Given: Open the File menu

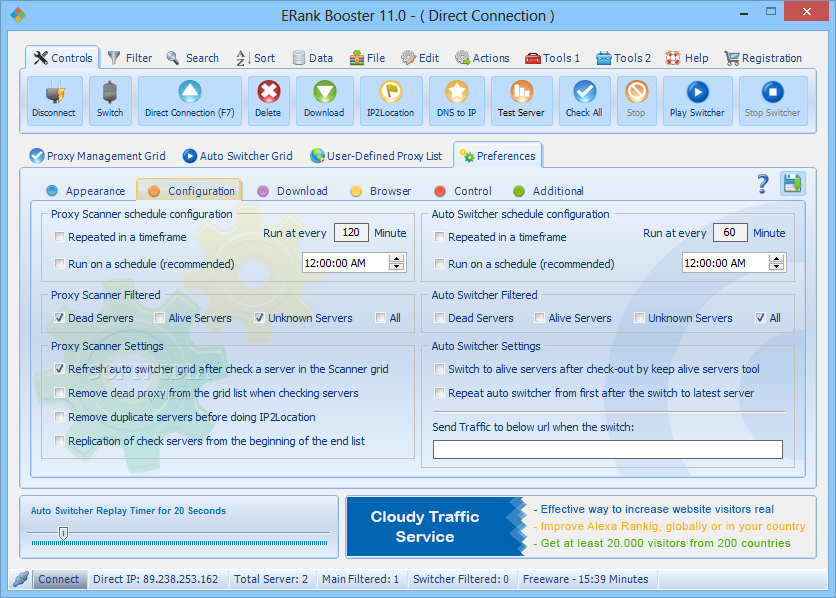Looking at the screenshot, I should 367,58.
